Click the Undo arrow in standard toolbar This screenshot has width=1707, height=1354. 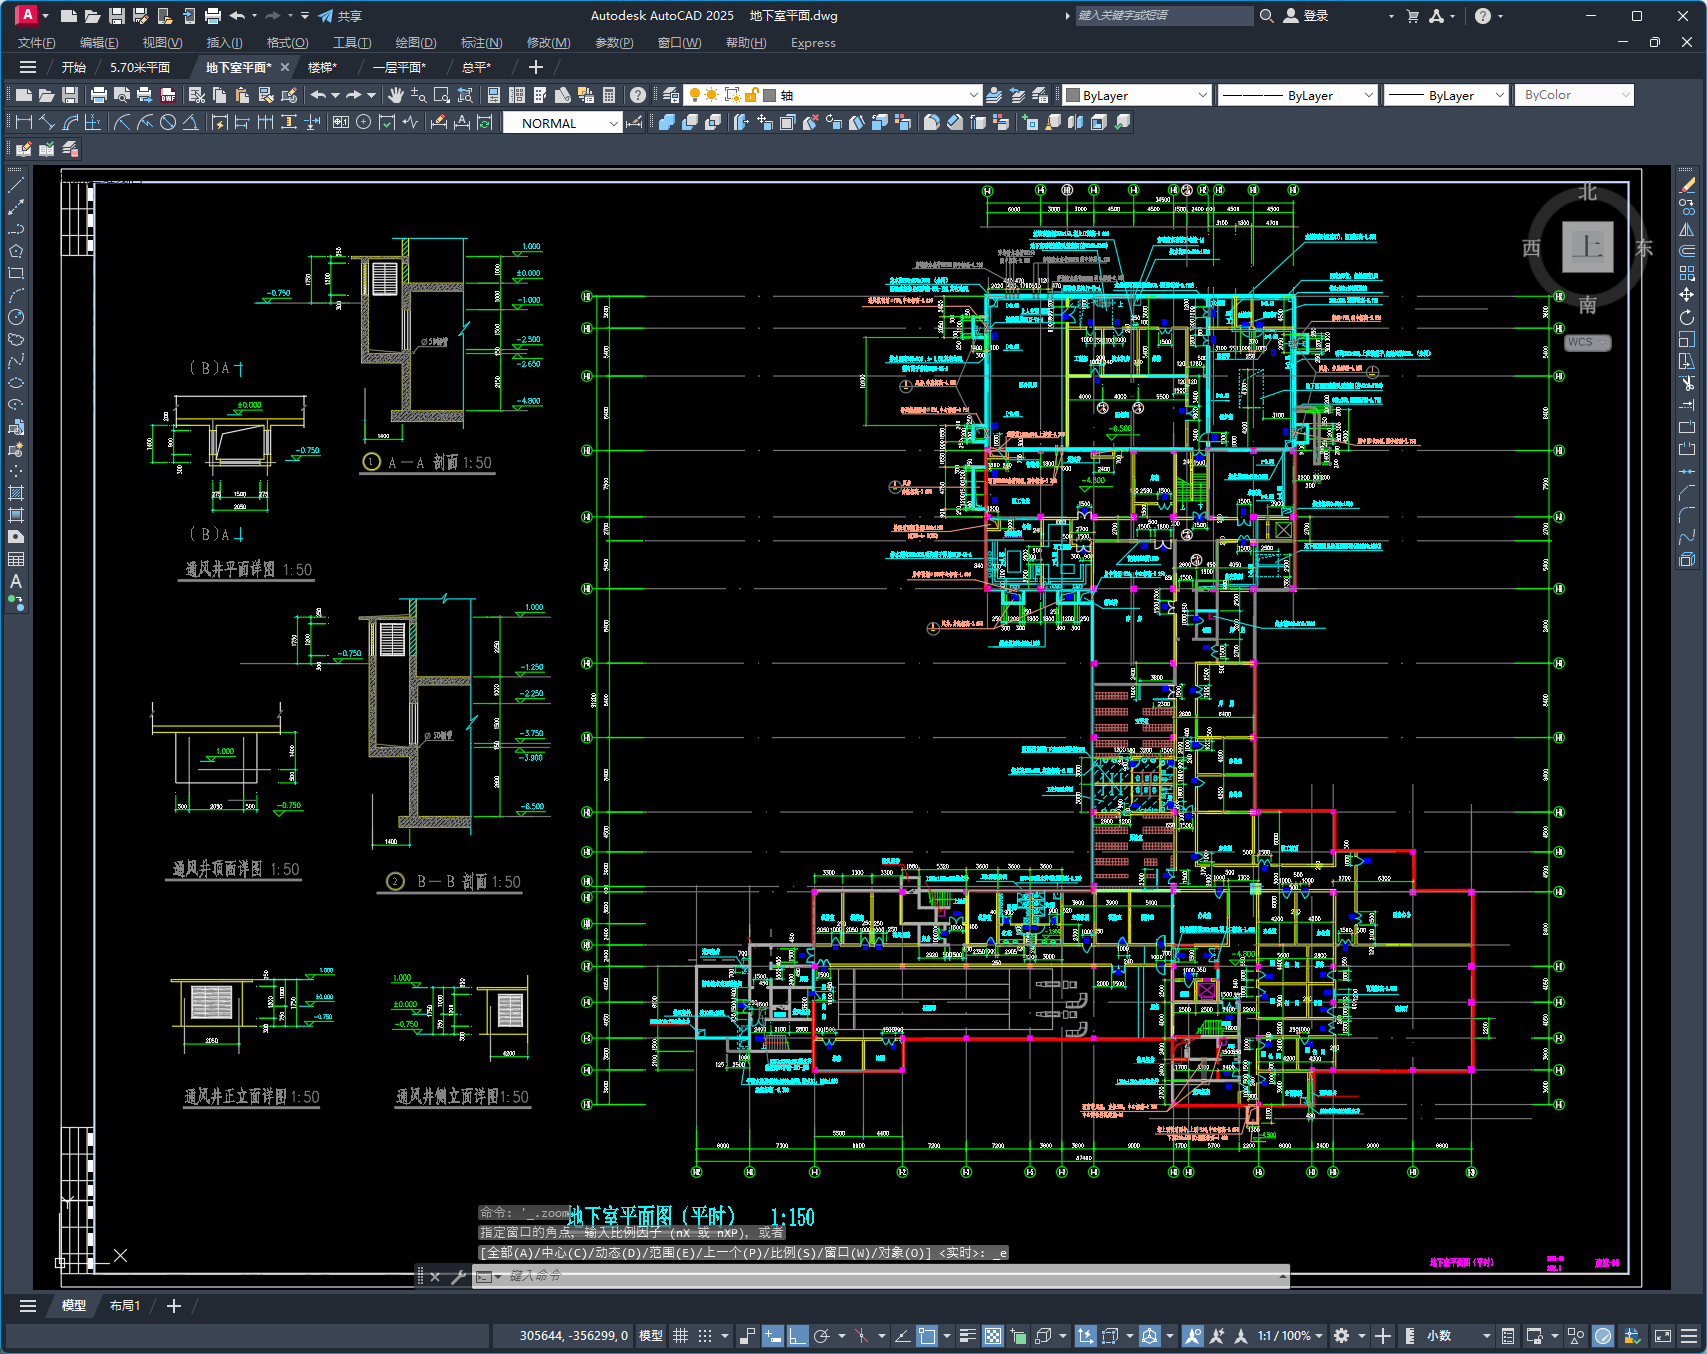[x=318, y=95]
